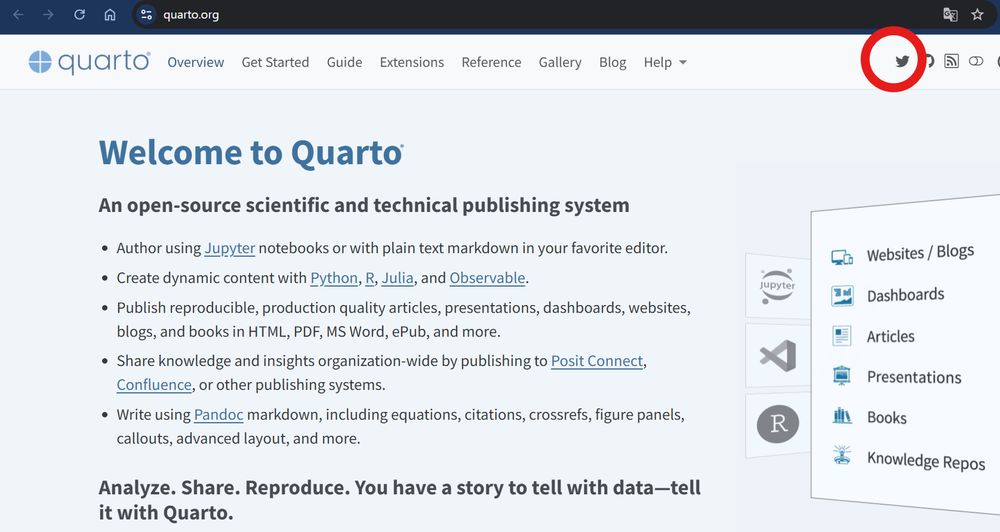
Task: Select the Knowledge Repos label
Action: [x=926, y=460]
